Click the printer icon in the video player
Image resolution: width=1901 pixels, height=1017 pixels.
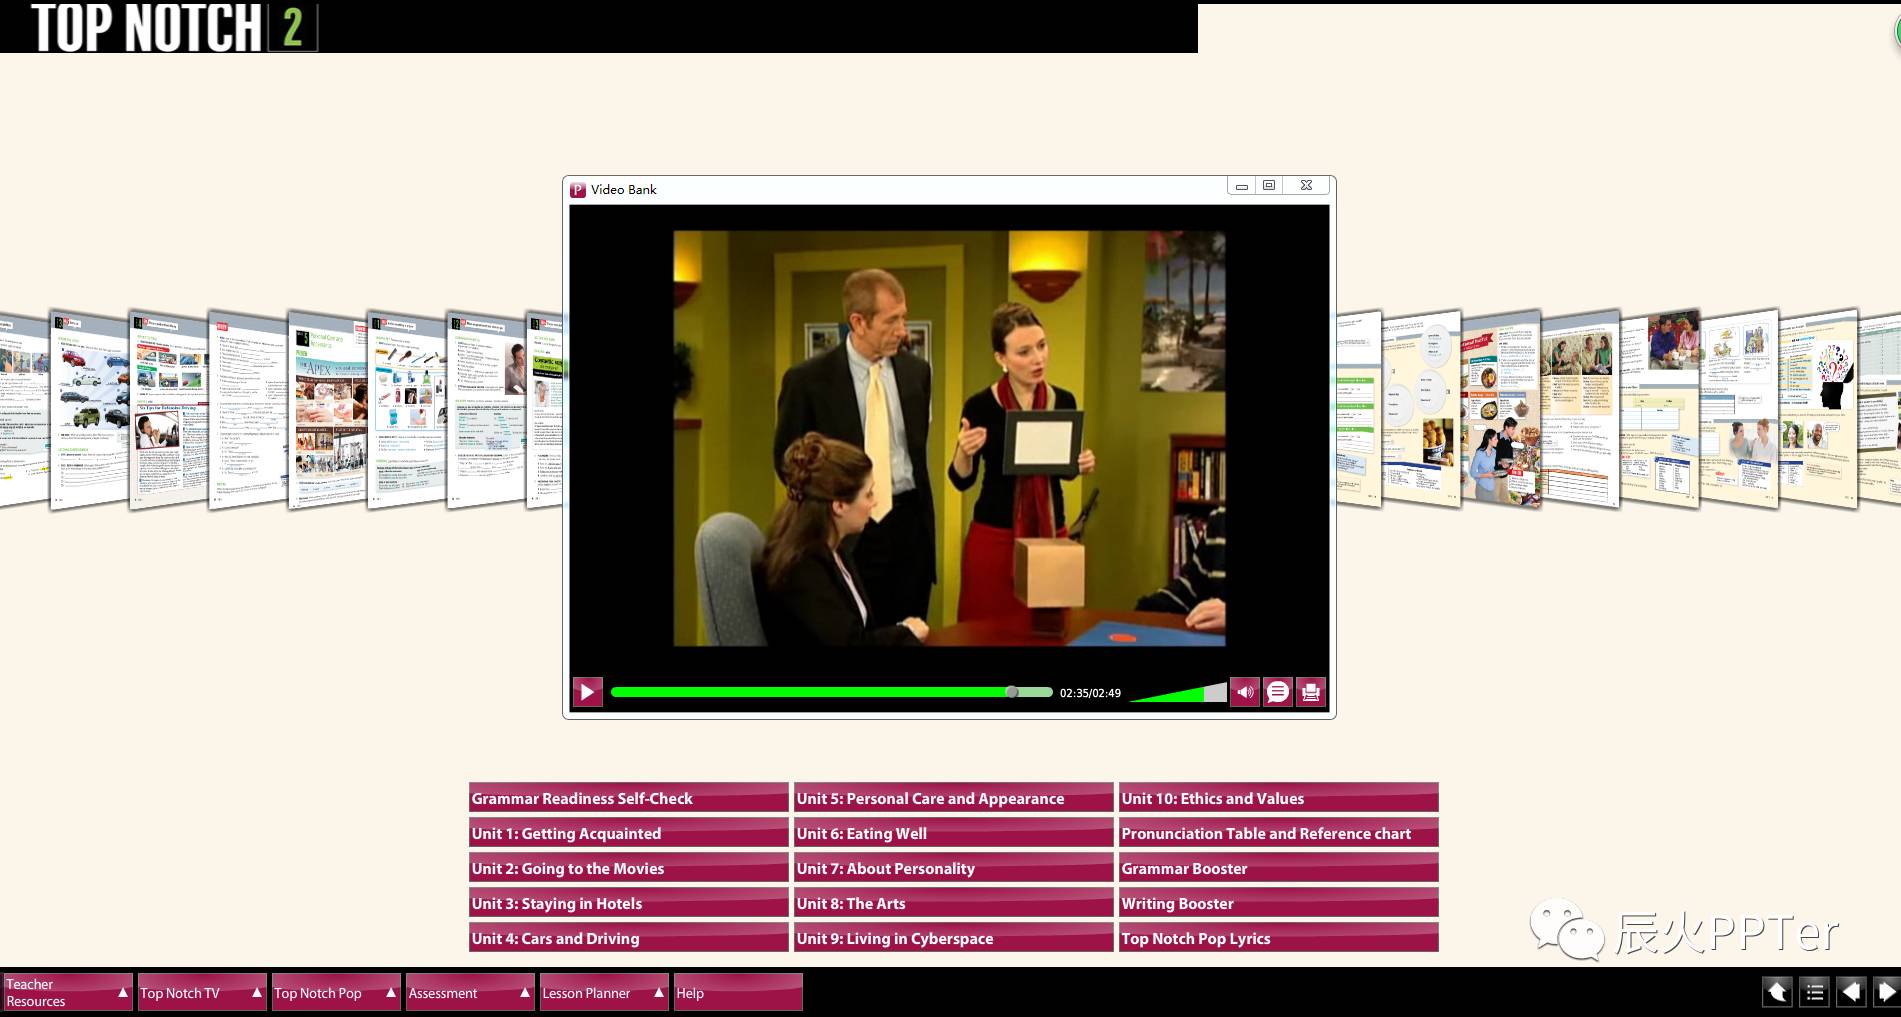1311,692
